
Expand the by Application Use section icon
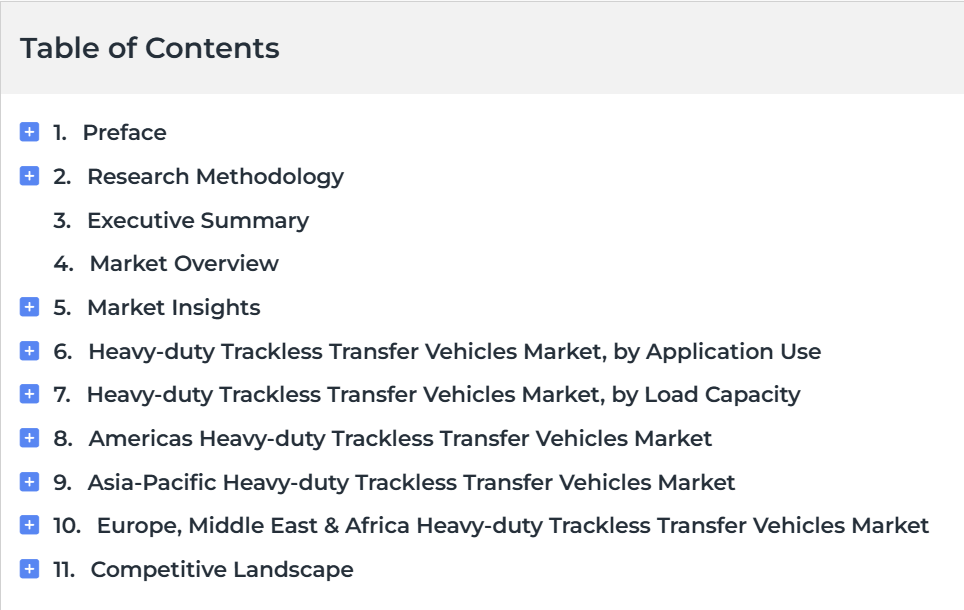pos(30,351)
